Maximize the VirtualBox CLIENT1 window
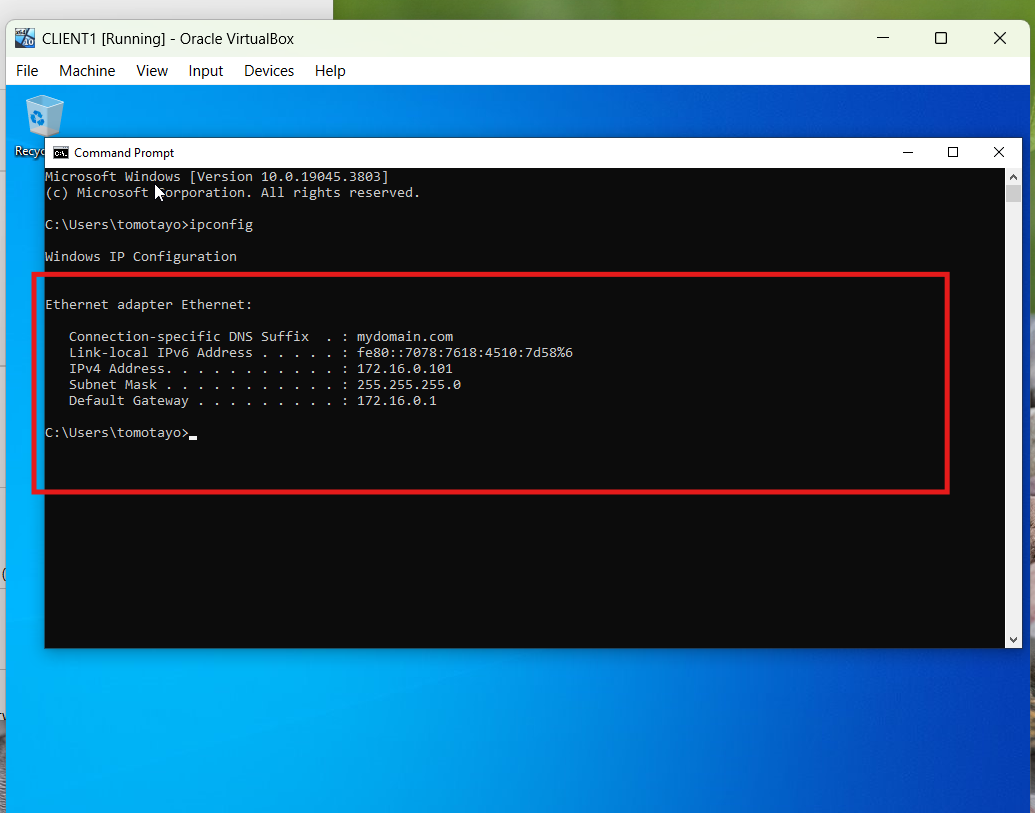 941,38
